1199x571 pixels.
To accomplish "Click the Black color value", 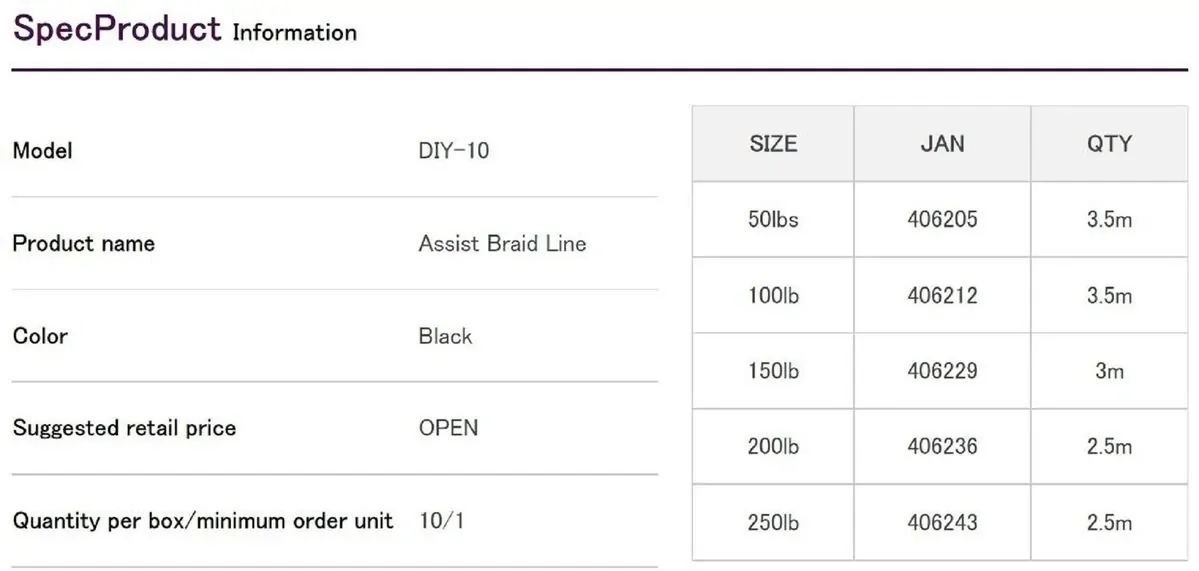I will 445,336.
